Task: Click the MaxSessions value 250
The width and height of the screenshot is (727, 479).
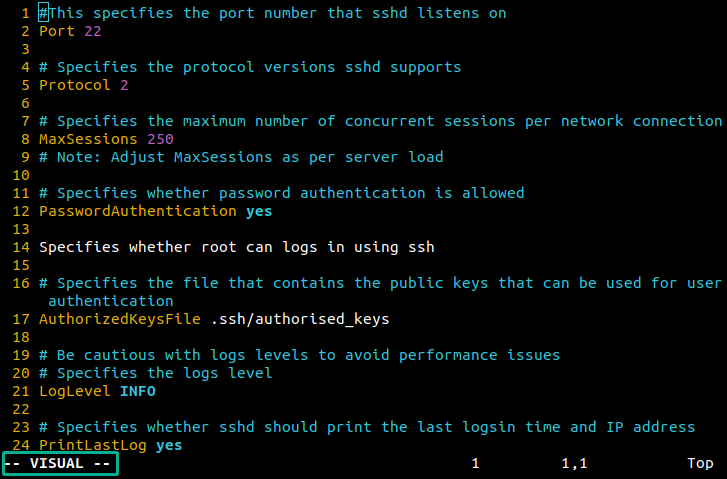Action: click(x=160, y=139)
